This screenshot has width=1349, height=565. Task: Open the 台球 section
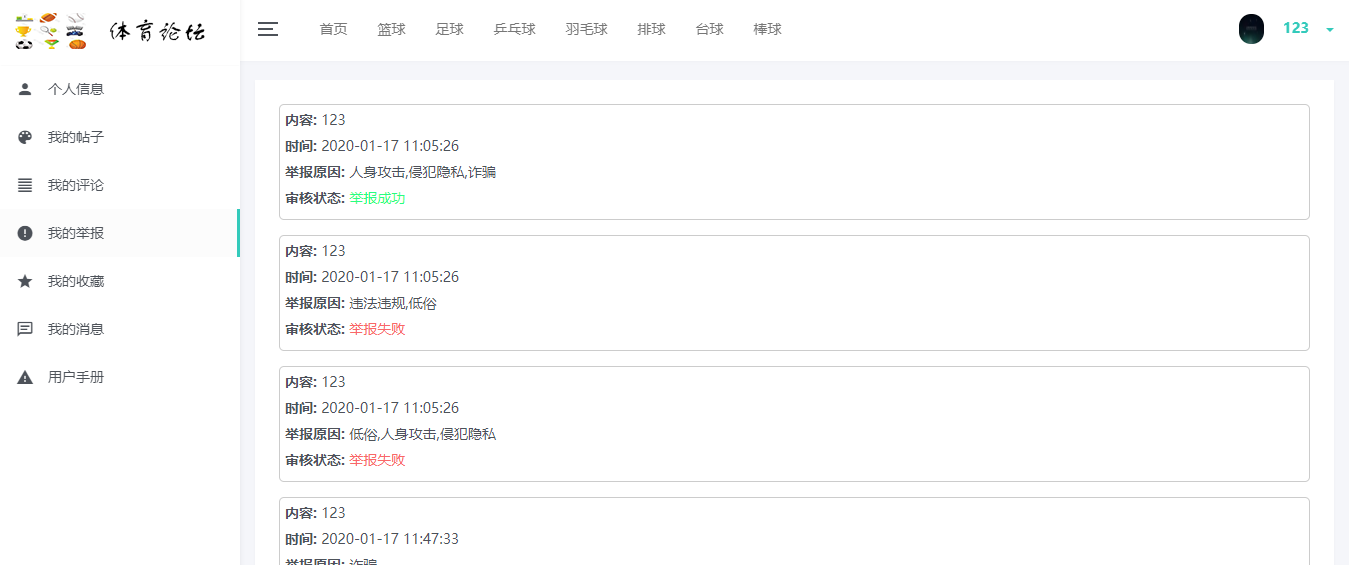point(709,29)
